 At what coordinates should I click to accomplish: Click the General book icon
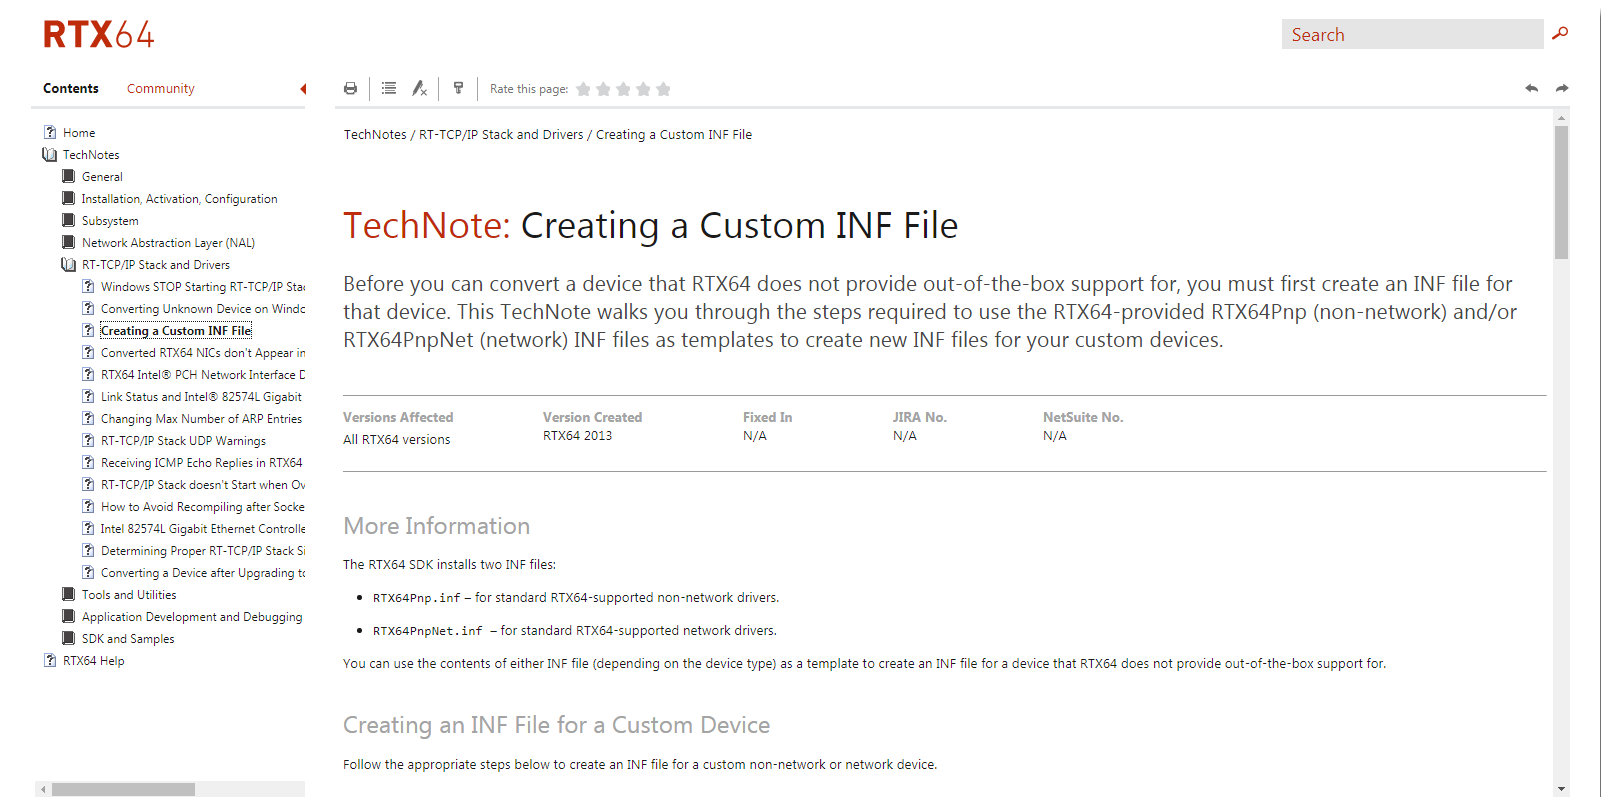(68, 176)
